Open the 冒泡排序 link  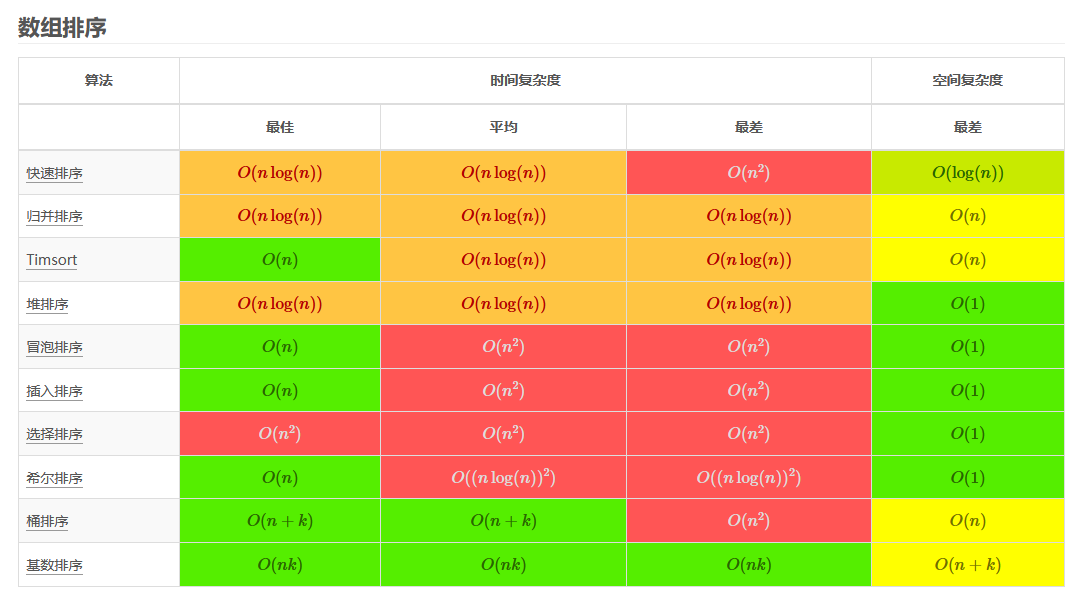point(55,347)
